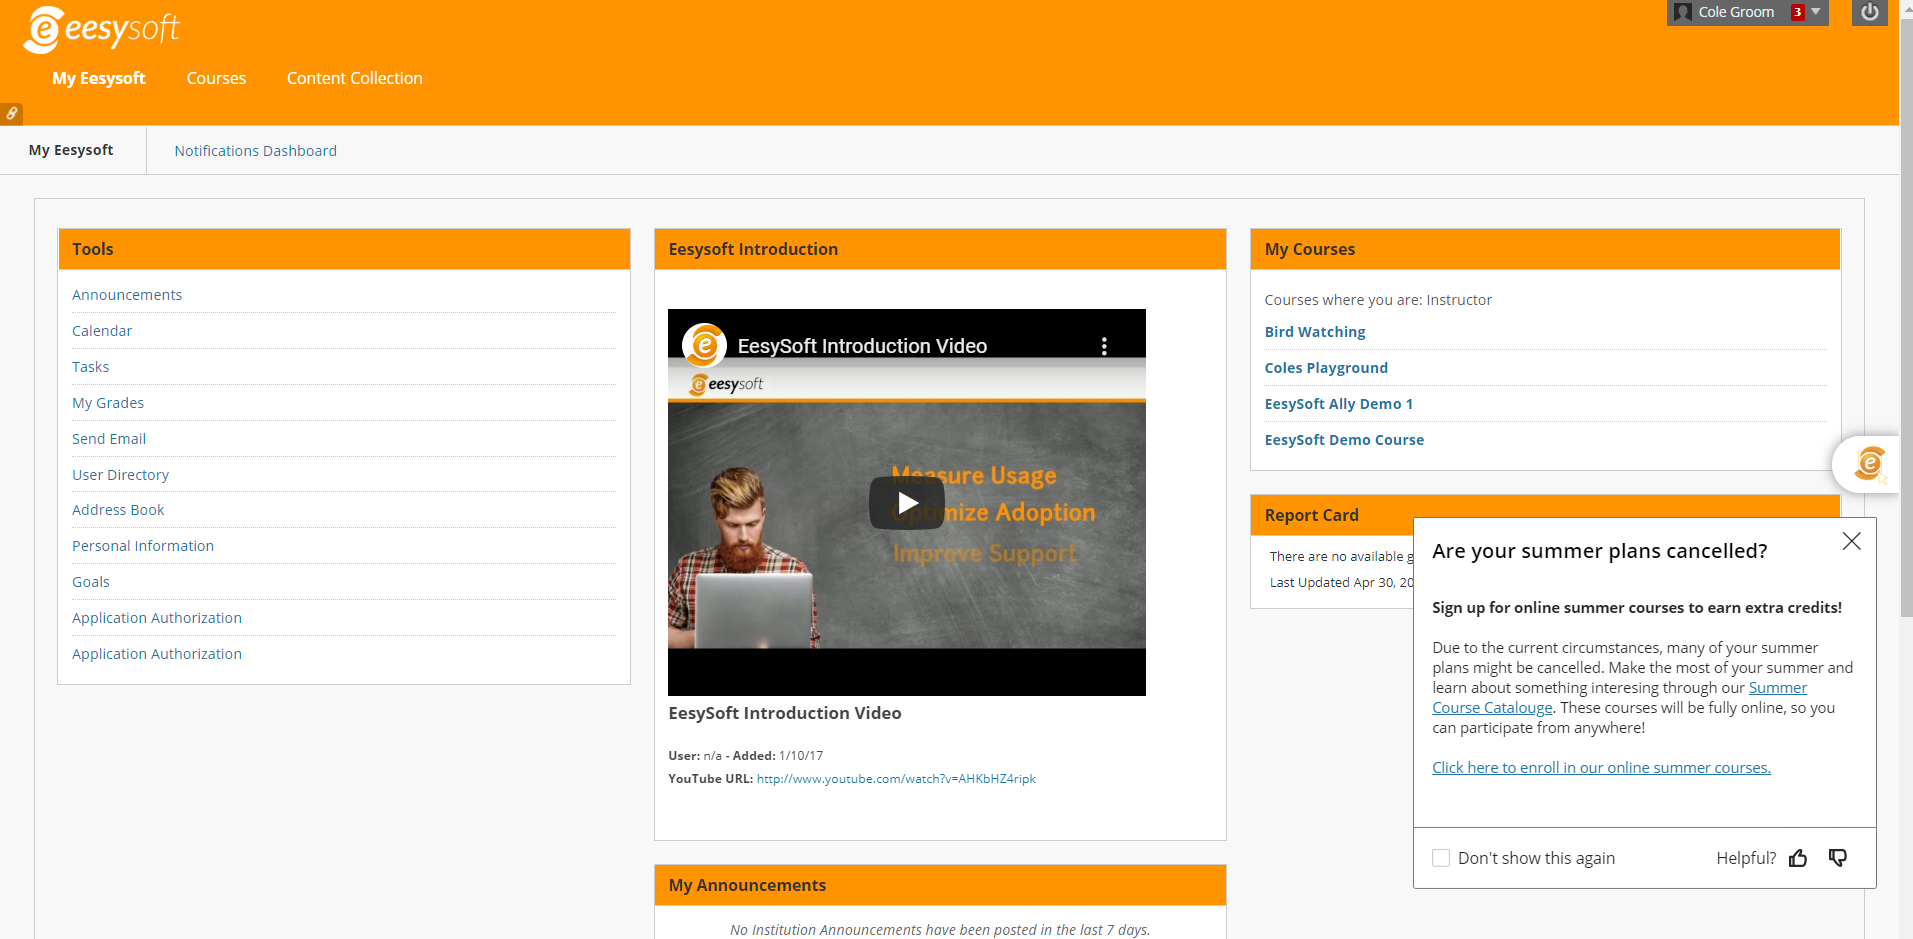Open the Eesysoft floating help widget

1869,464
